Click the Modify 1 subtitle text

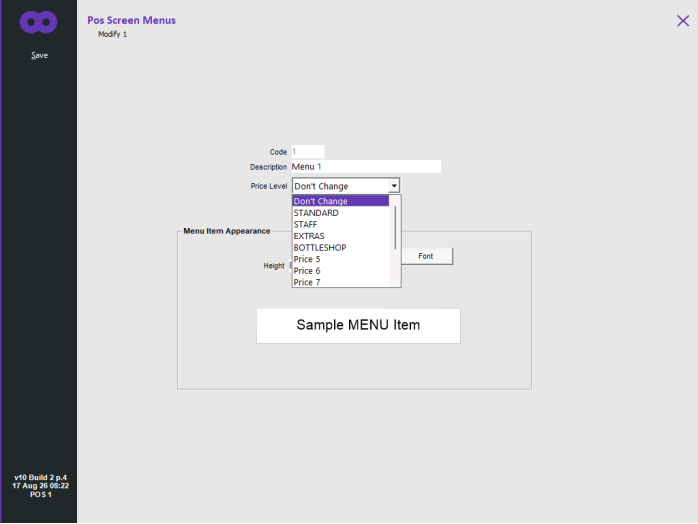112,34
